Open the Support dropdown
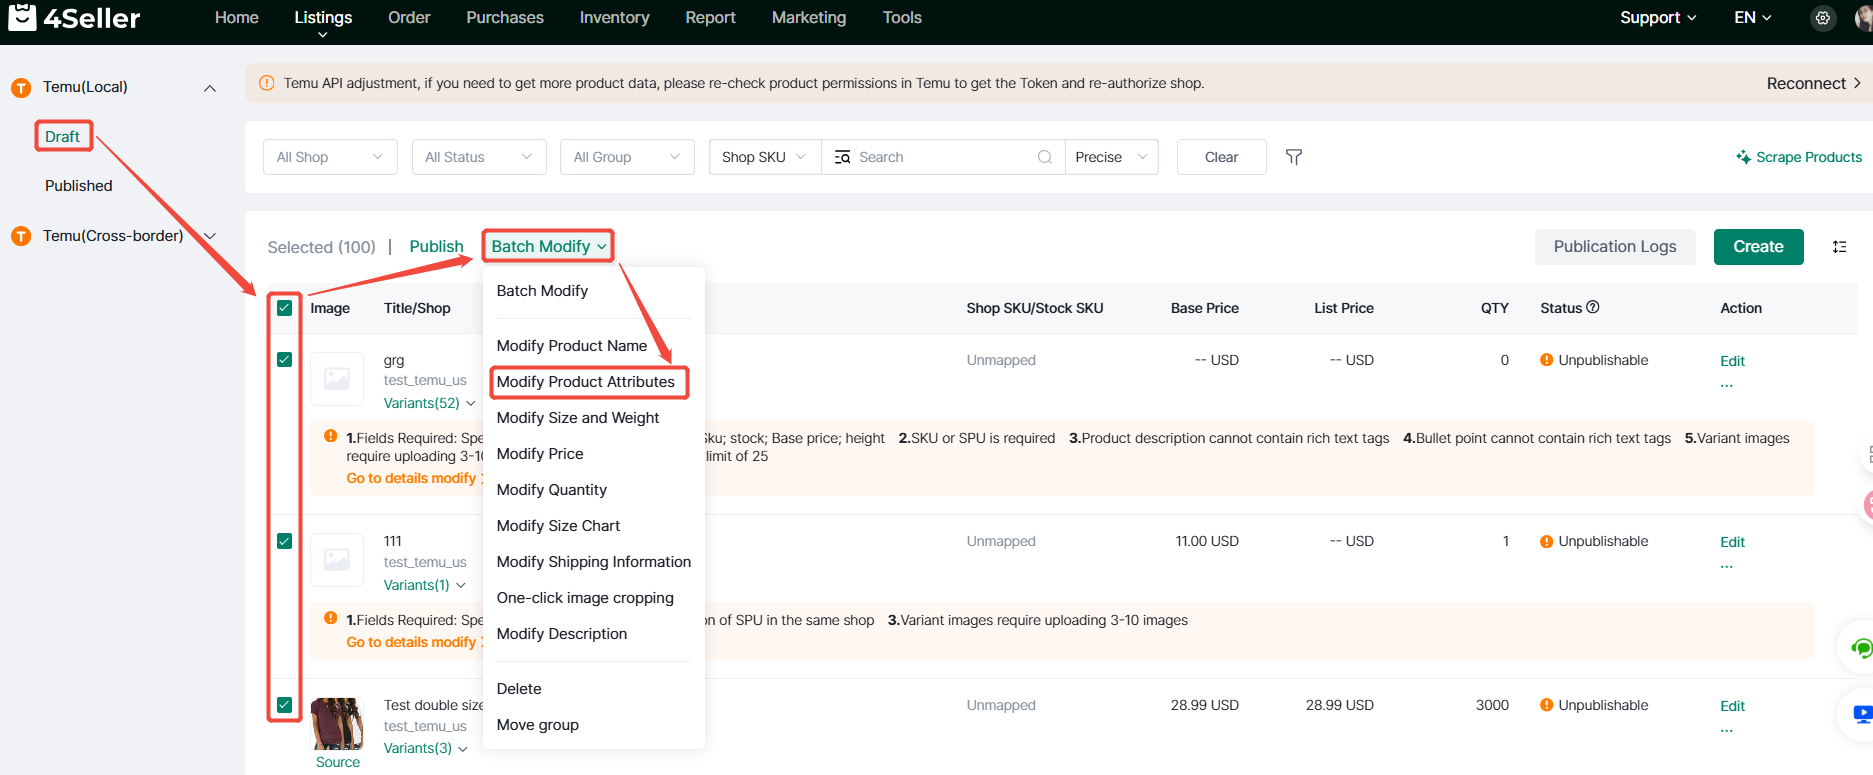 (x=1658, y=18)
